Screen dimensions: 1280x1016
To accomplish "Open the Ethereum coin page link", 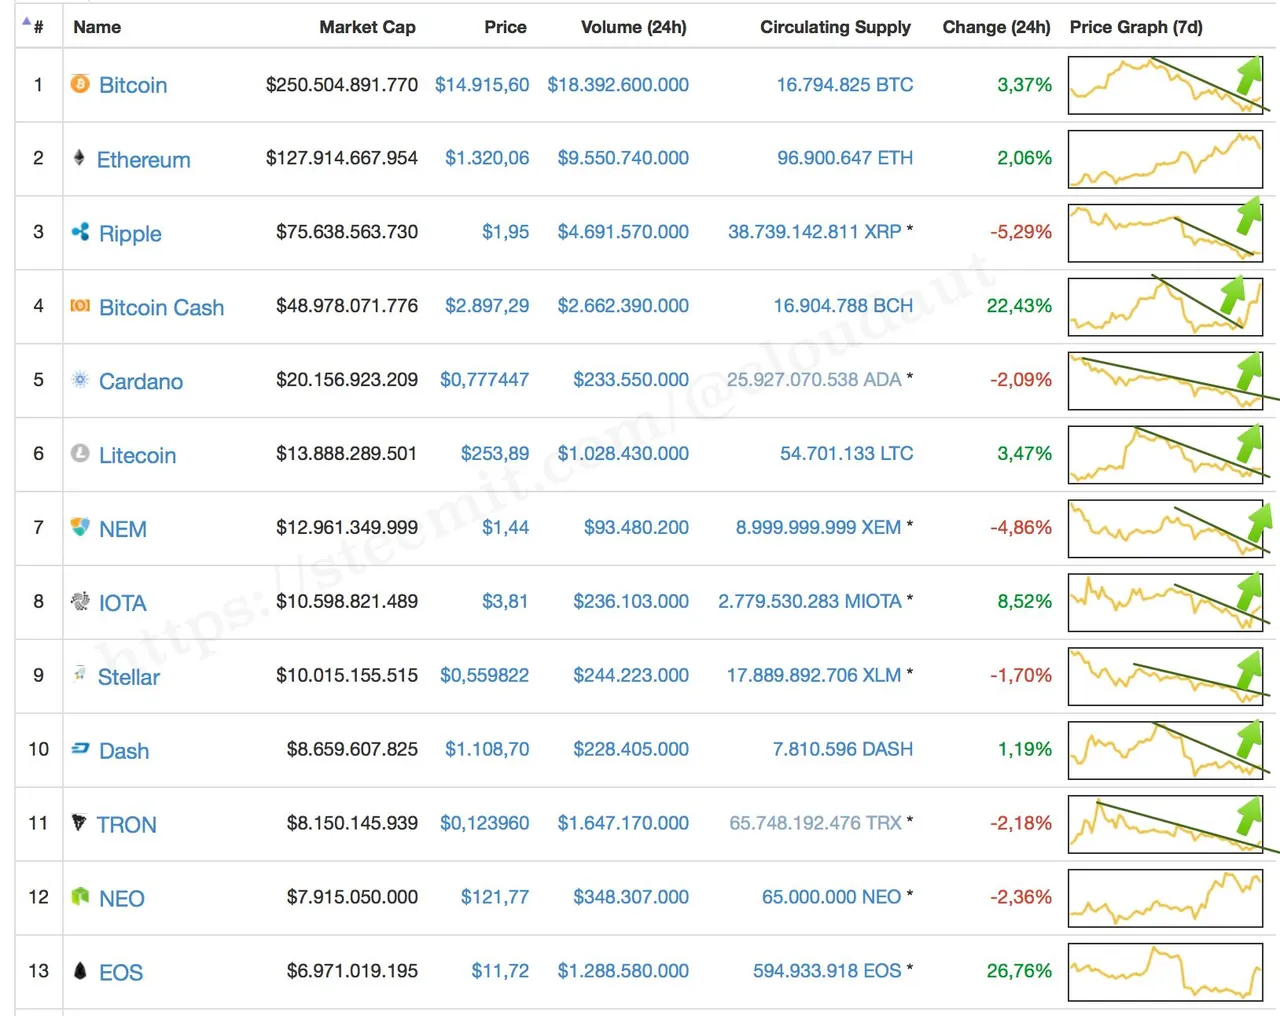I will 143,159.
